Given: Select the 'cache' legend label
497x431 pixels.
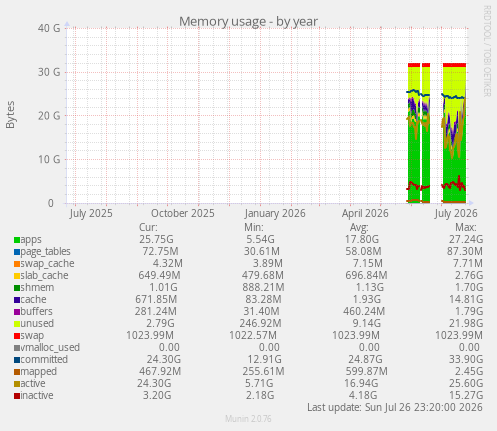Looking at the screenshot, I should [33, 300].
